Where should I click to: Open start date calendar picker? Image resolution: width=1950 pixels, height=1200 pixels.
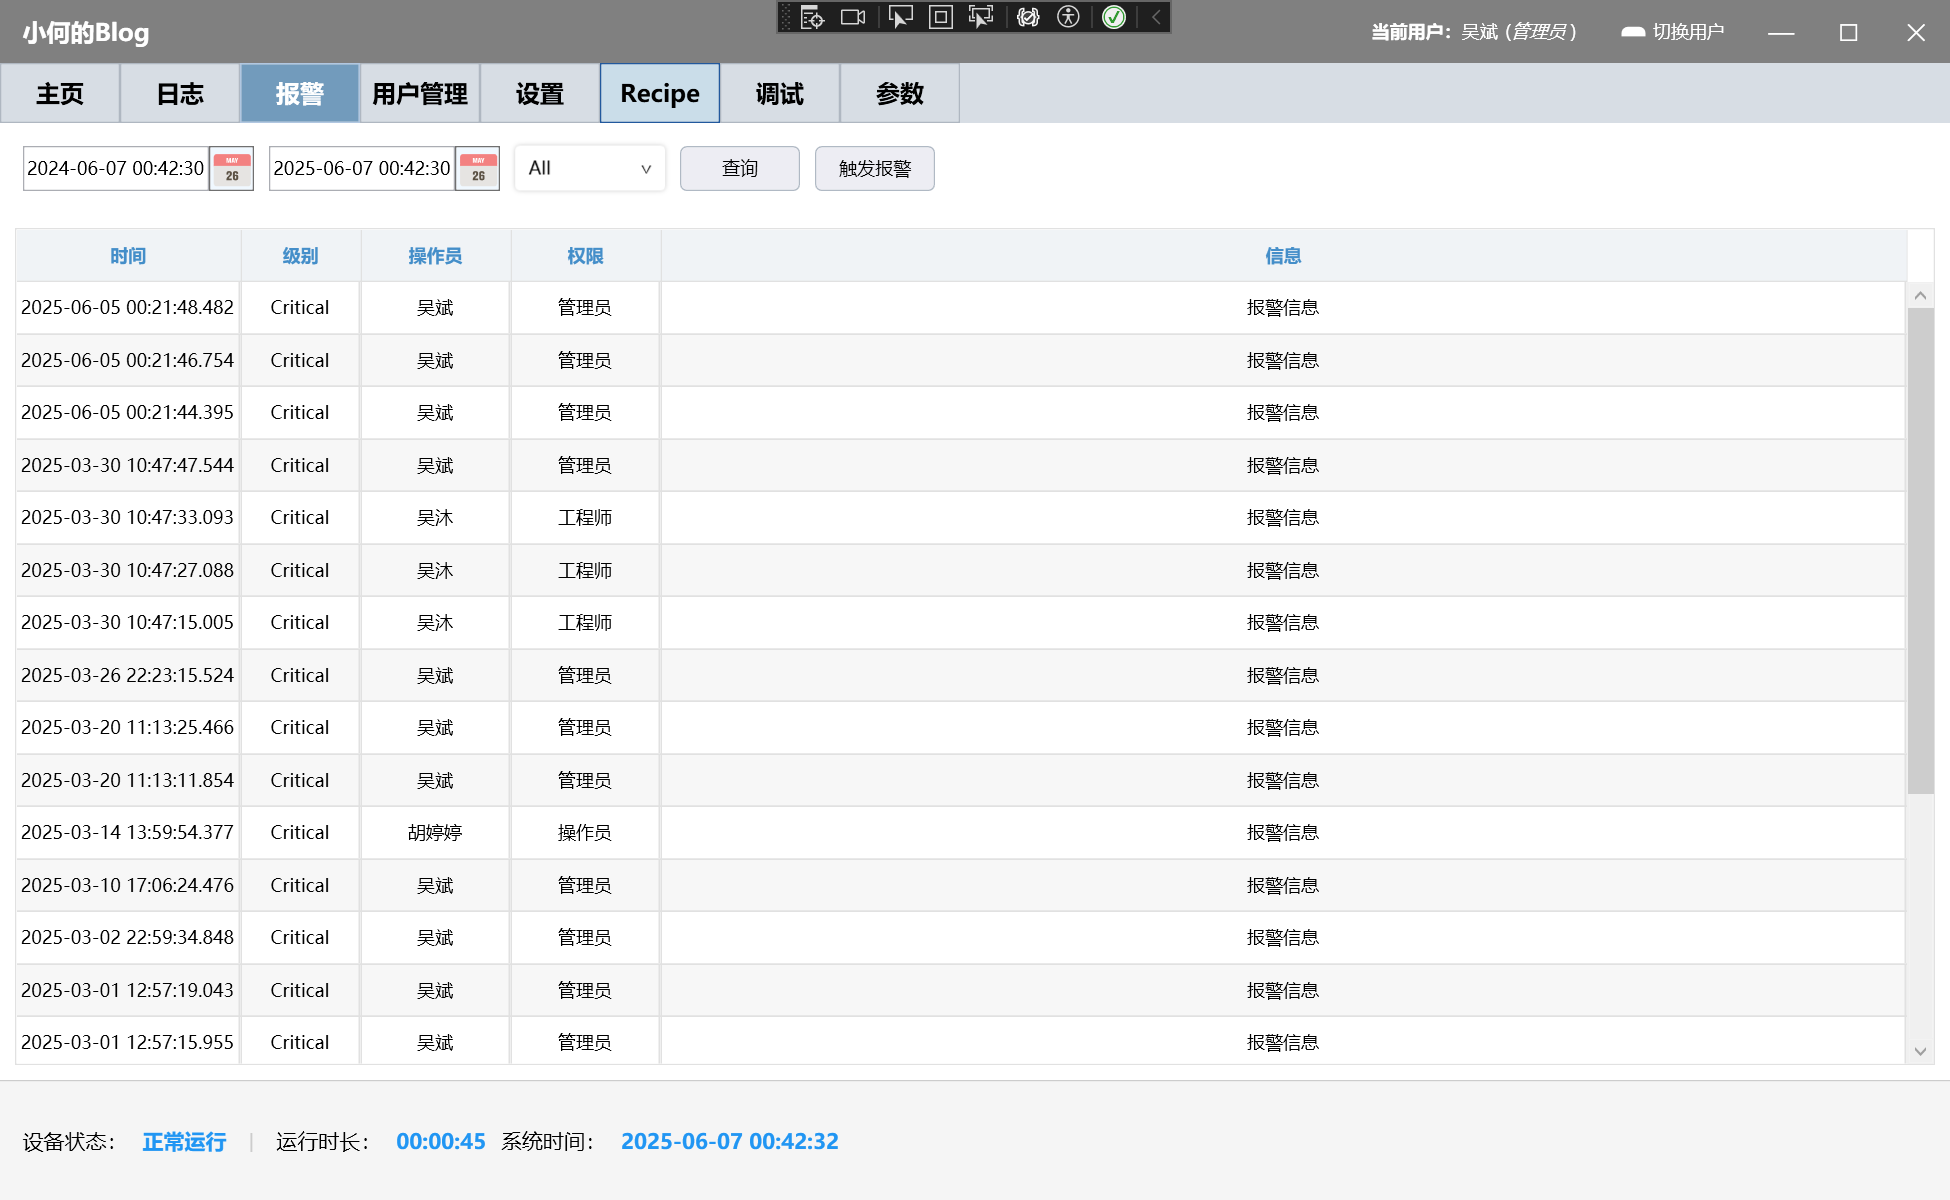pyautogui.click(x=232, y=168)
